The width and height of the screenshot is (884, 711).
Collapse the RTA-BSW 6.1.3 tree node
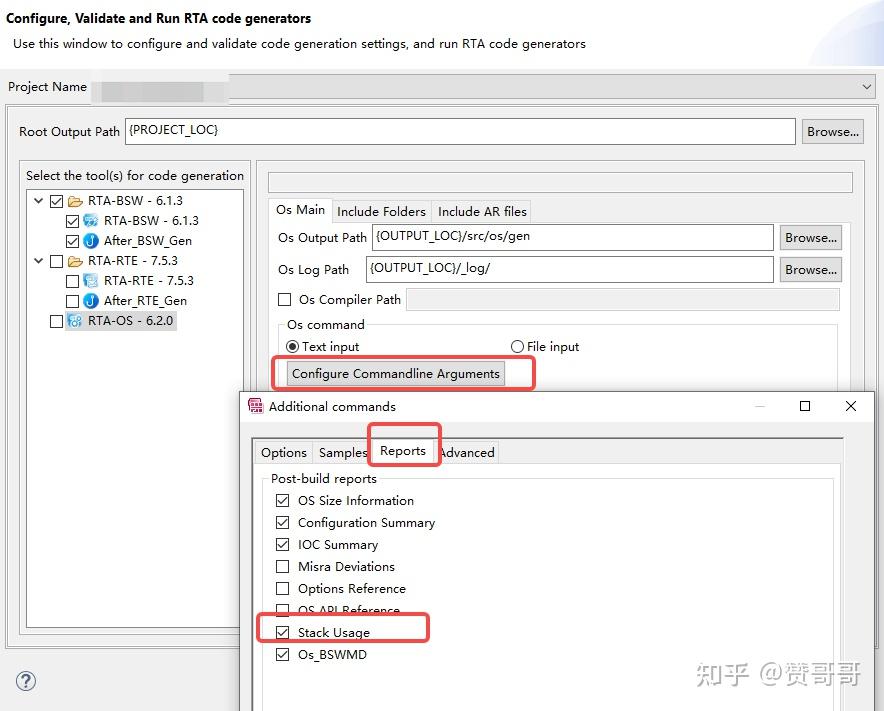coord(40,200)
